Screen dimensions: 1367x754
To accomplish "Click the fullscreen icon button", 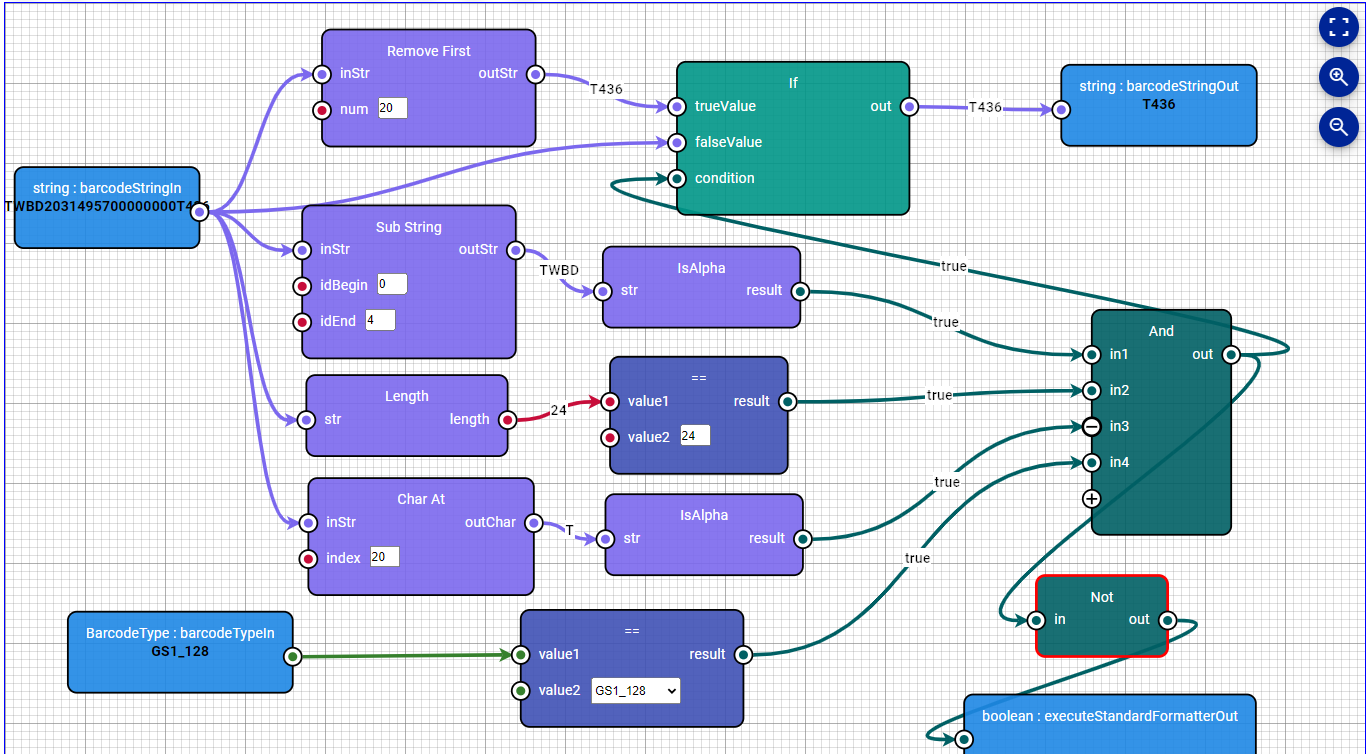I will tap(1338, 26).
